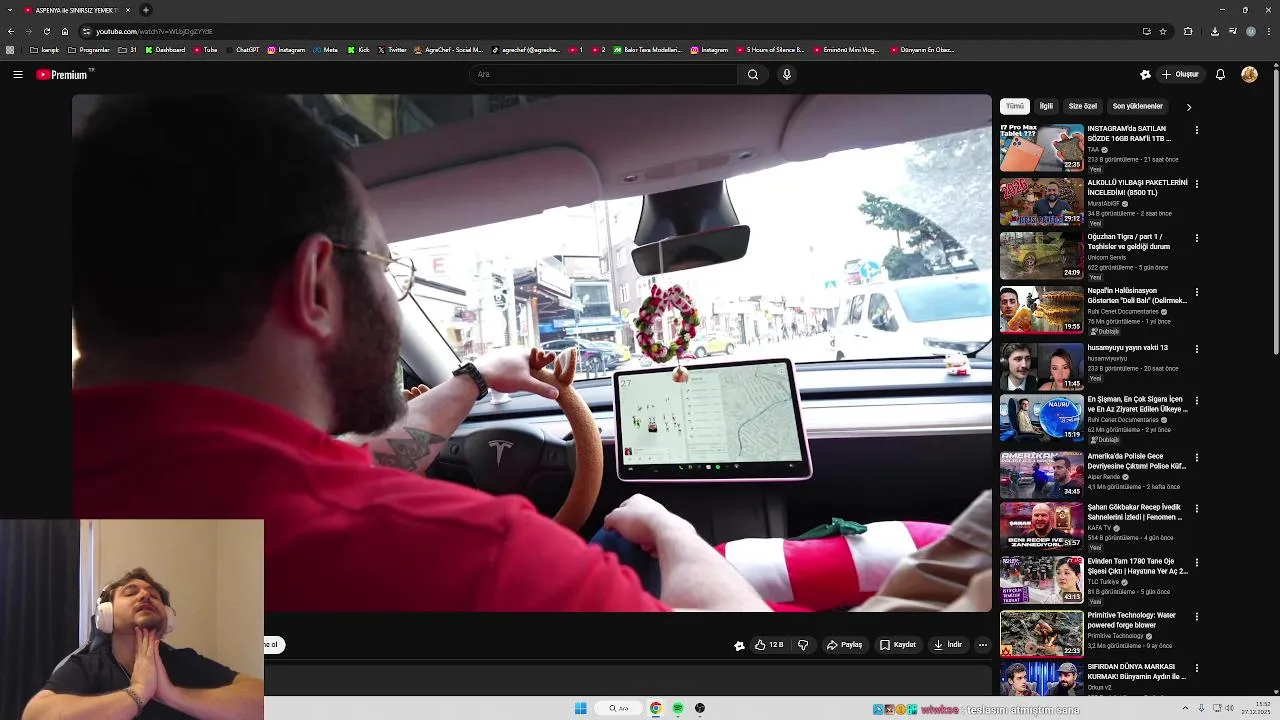The image size is (1280, 720).
Task: Open options for Oğuzhan Tigra video
Action: pyautogui.click(x=1196, y=238)
